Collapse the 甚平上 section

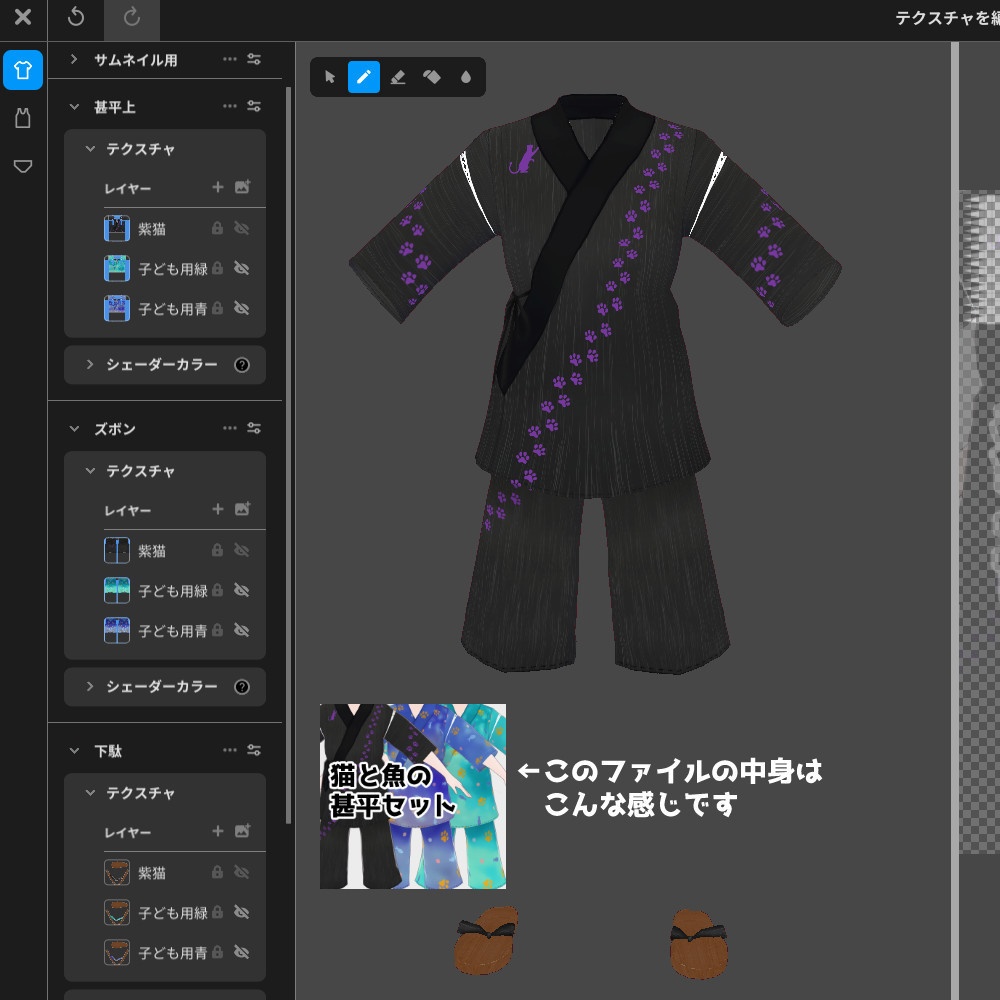pos(73,106)
